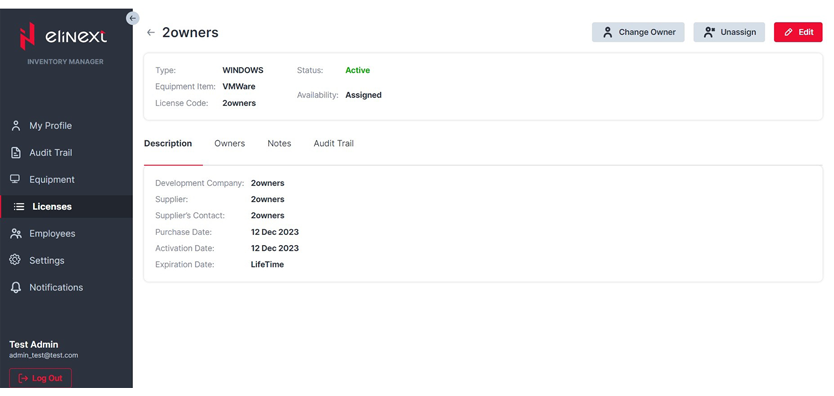Click the Notifications bell icon

16,288
